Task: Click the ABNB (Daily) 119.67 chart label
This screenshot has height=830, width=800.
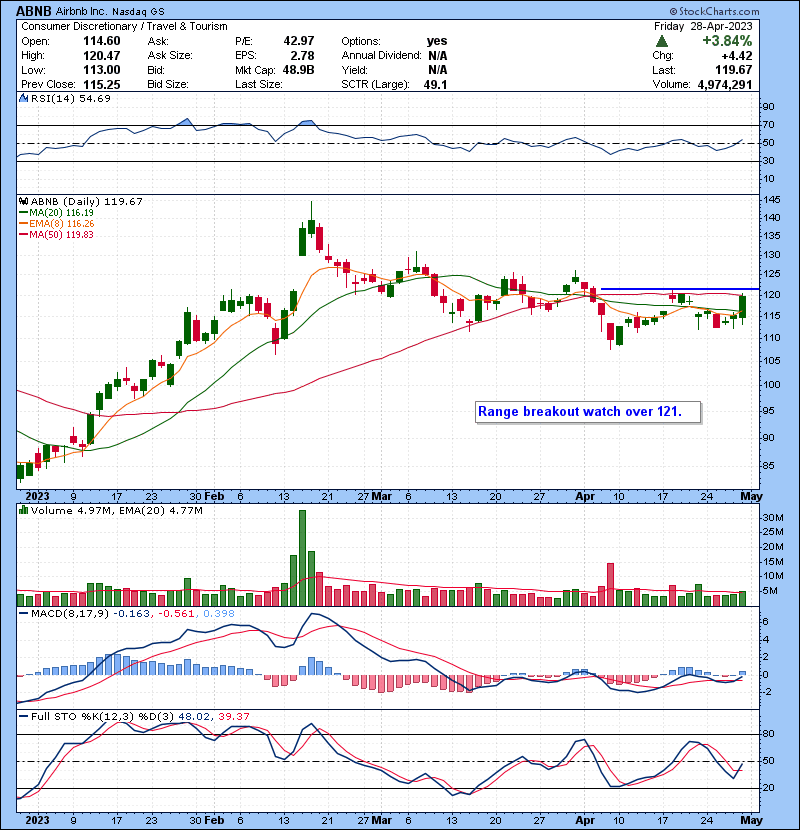Action: 86,201
